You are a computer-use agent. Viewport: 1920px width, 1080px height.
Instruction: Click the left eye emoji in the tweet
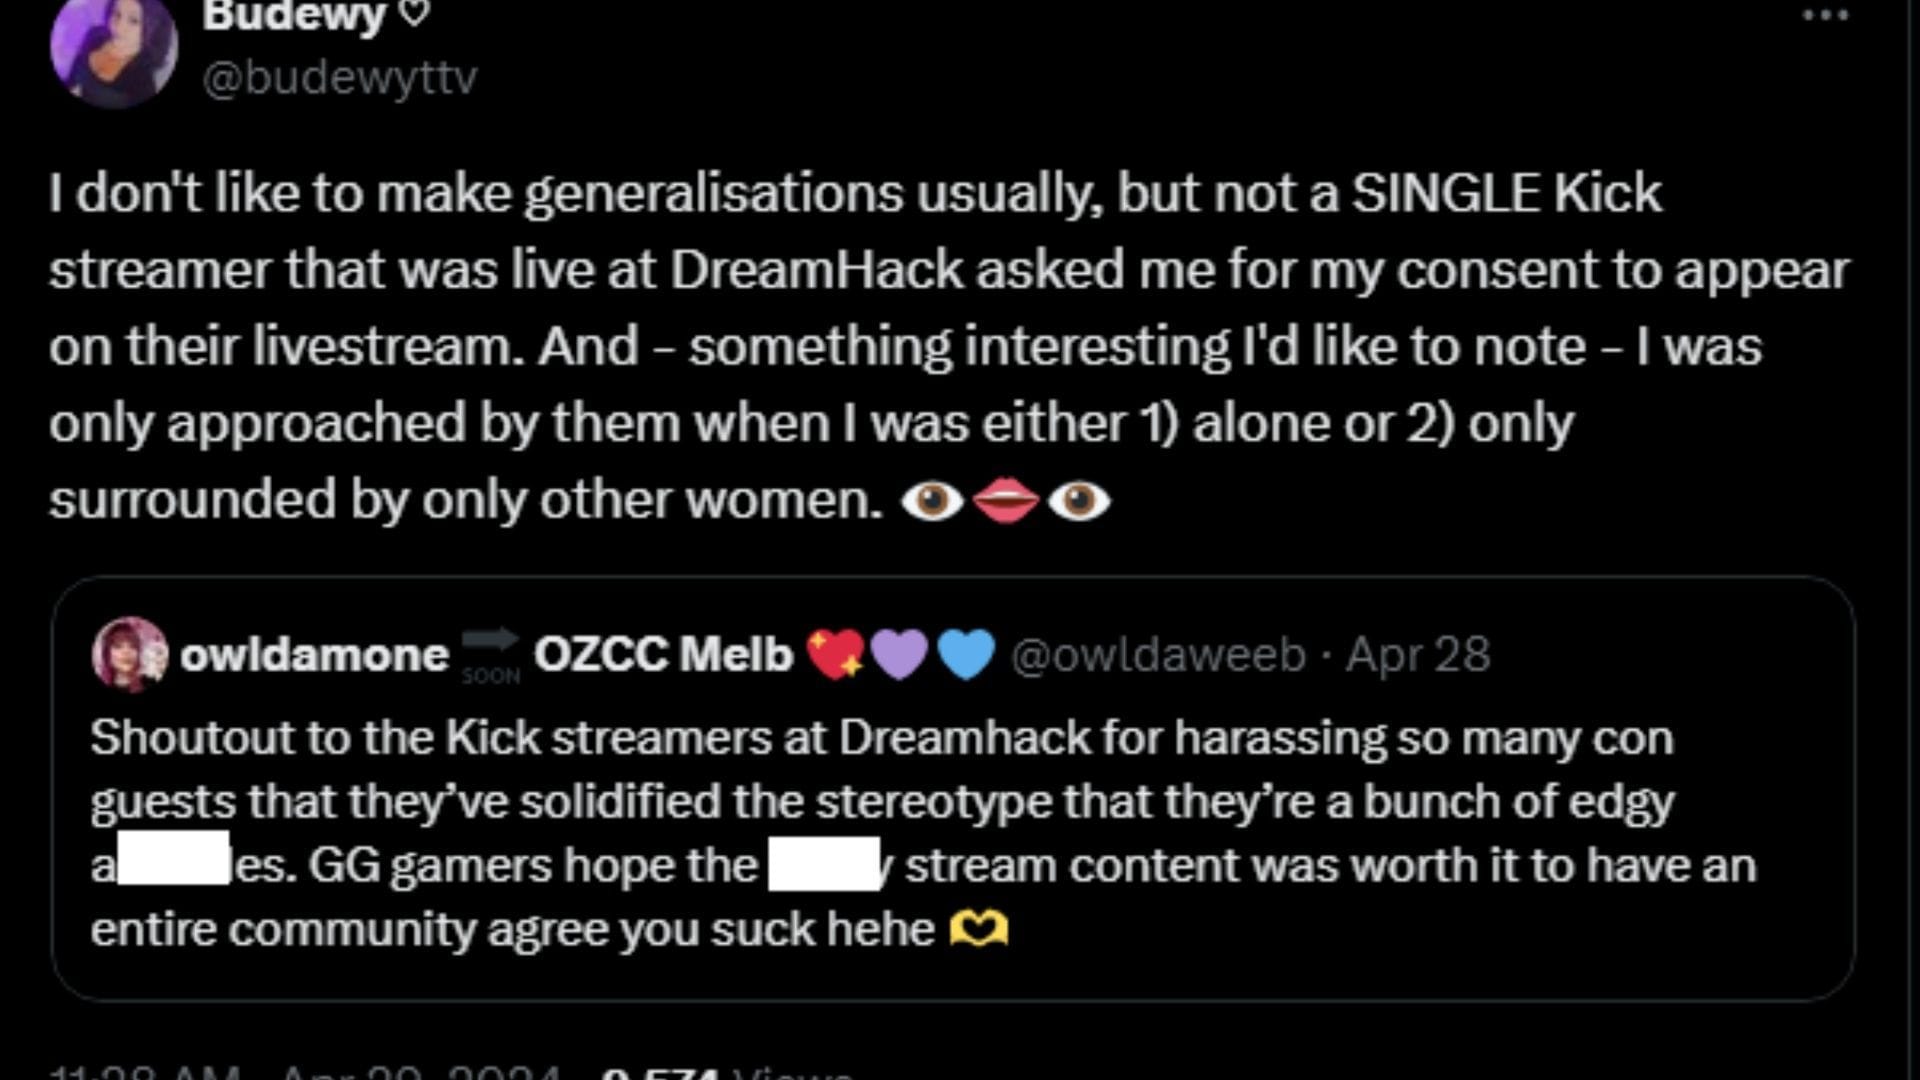(x=932, y=500)
